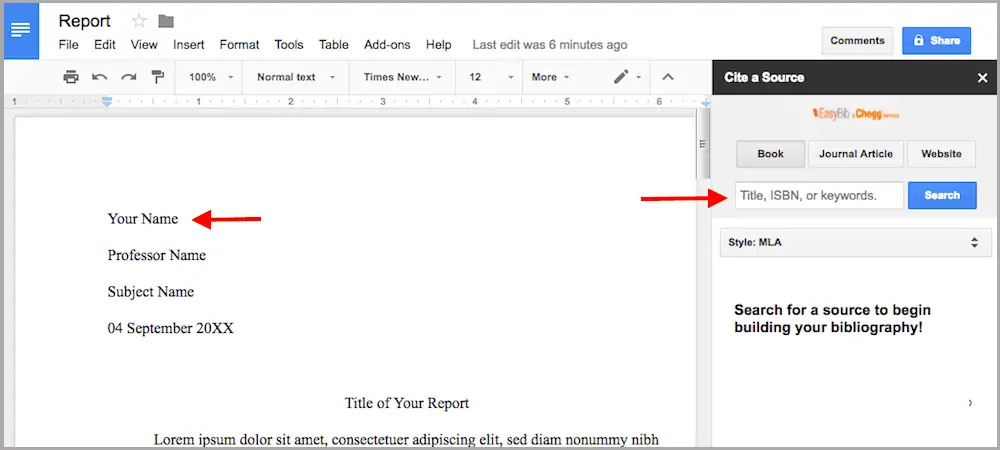This screenshot has height=450, width=1000.
Task: Choose Website source type
Action: 941,154
